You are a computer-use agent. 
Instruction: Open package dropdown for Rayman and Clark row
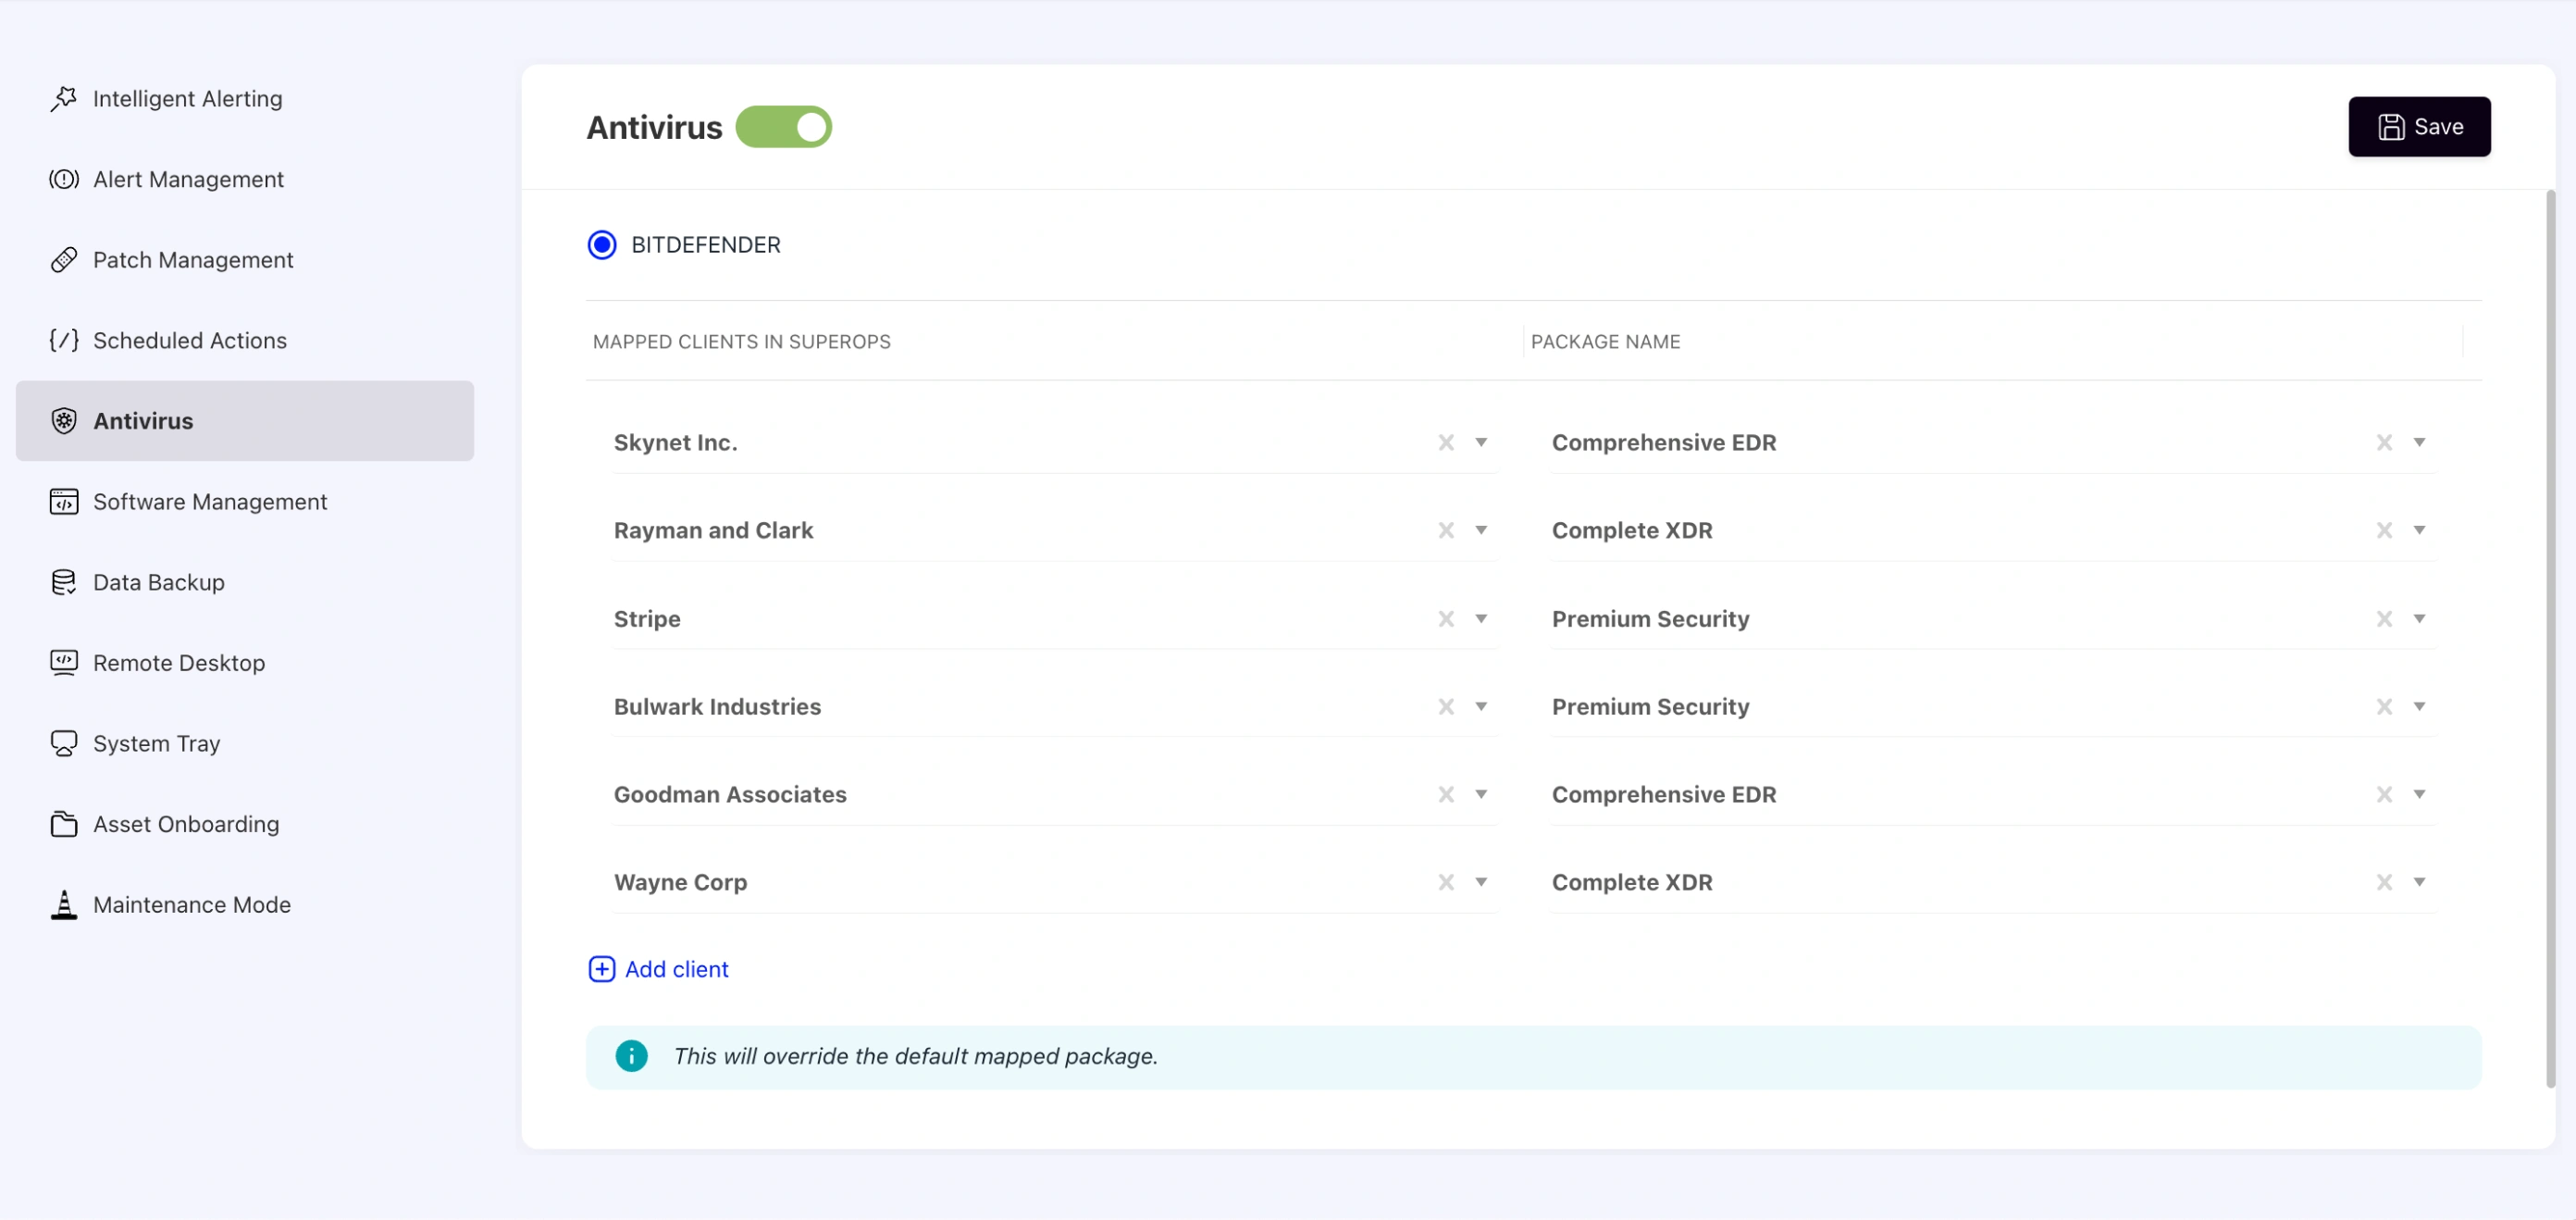click(x=2419, y=530)
